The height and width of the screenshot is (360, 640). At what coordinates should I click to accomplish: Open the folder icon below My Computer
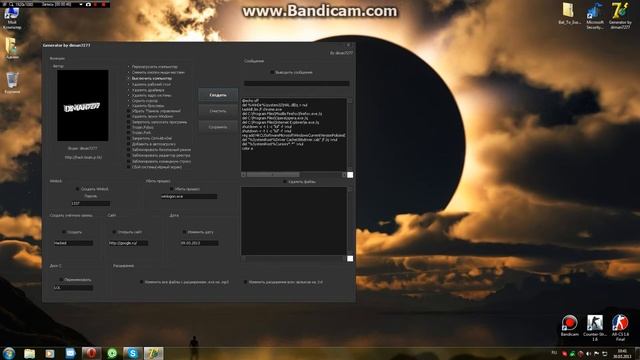[x=12, y=49]
